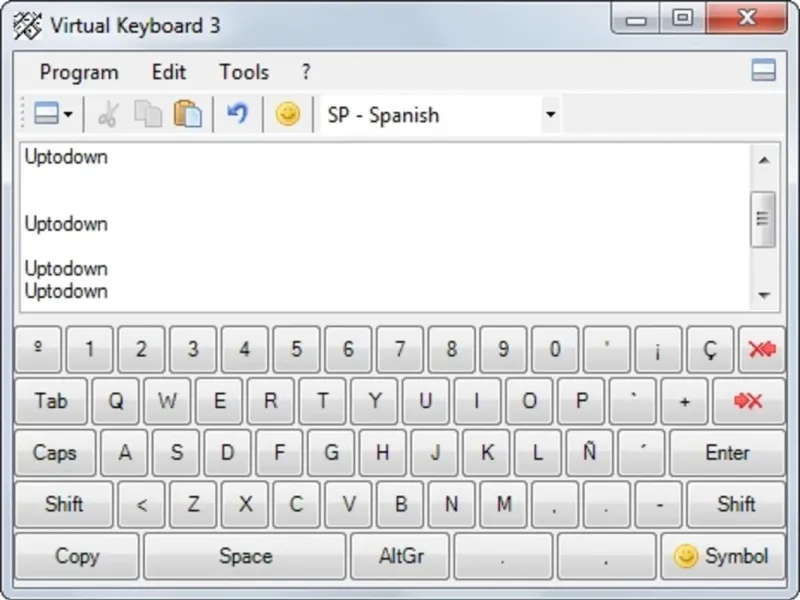This screenshot has width=800, height=600.
Task: Click the Q key
Action: (116, 401)
